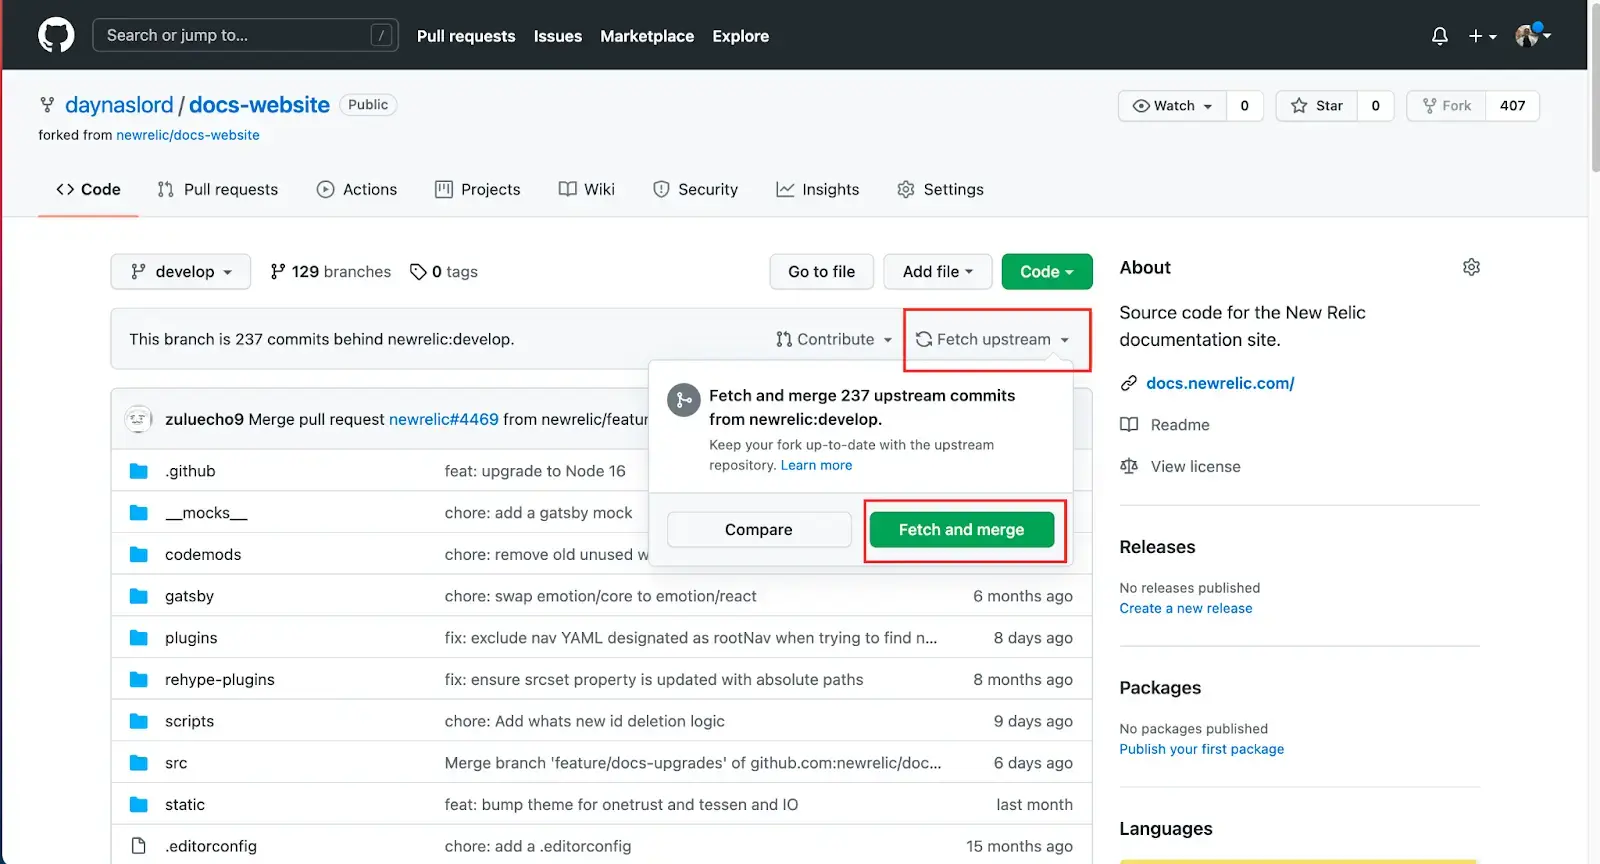Viewport: 1600px width, 864px height.
Task: Open the .github folder
Action: coord(190,471)
